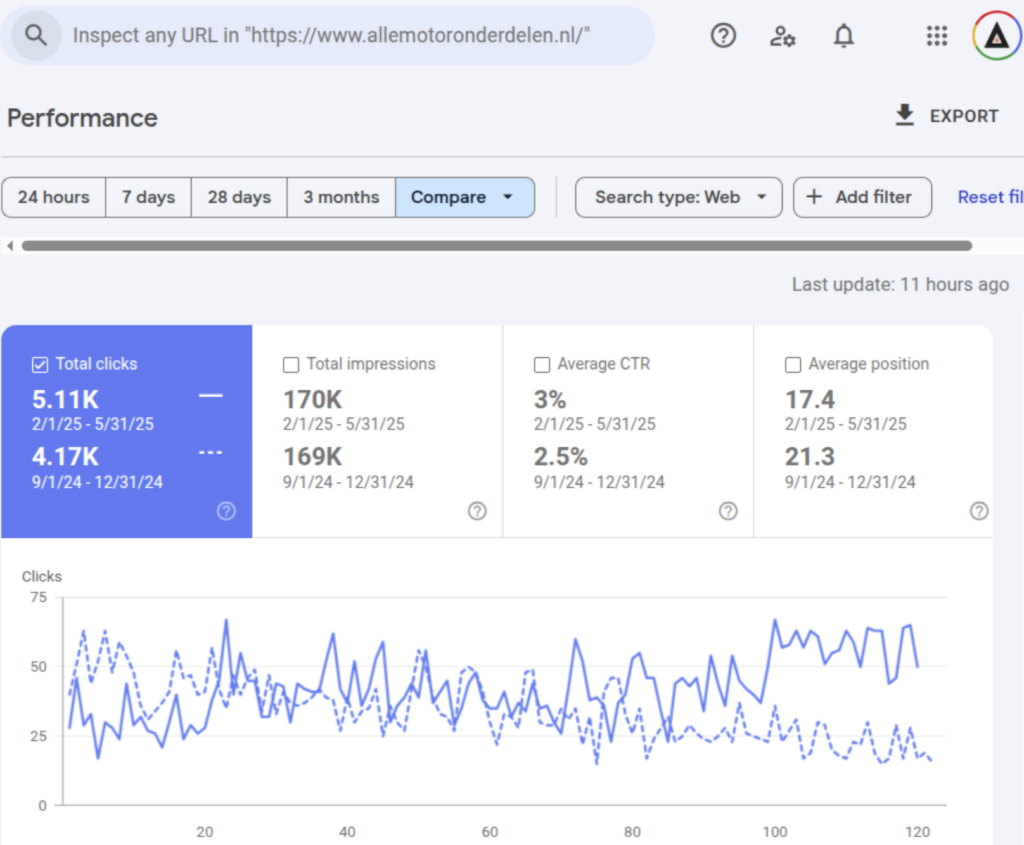Click the plus icon in Add filter
This screenshot has height=845, width=1024.
click(x=814, y=197)
